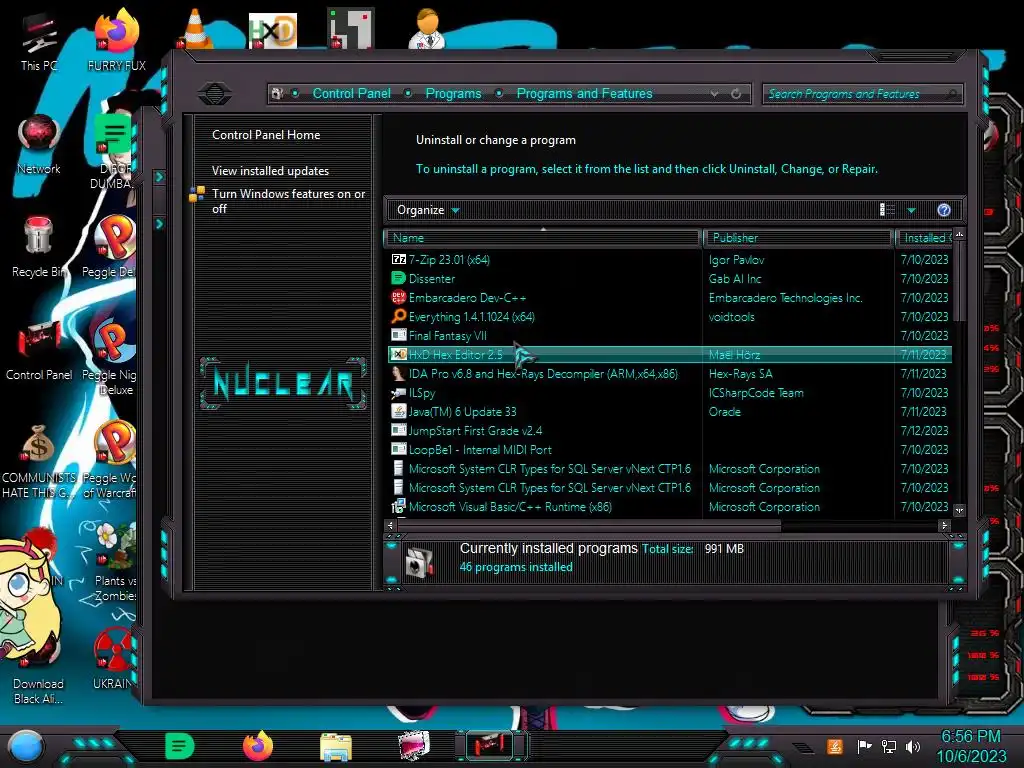
Task: Click the Help question mark icon
Action: pyautogui.click(x=944, y=210)
